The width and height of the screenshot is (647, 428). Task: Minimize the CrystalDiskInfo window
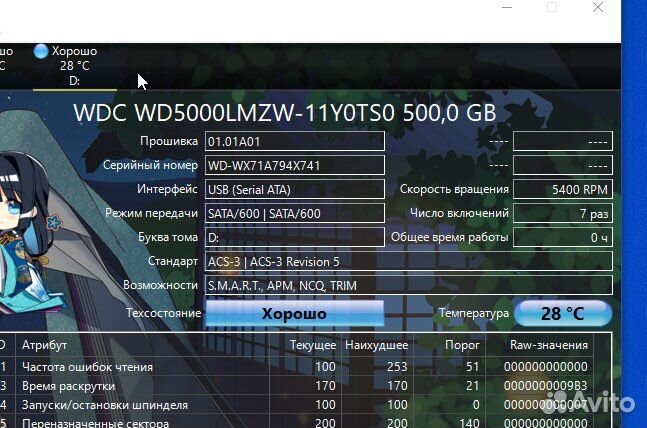point(507,7)
